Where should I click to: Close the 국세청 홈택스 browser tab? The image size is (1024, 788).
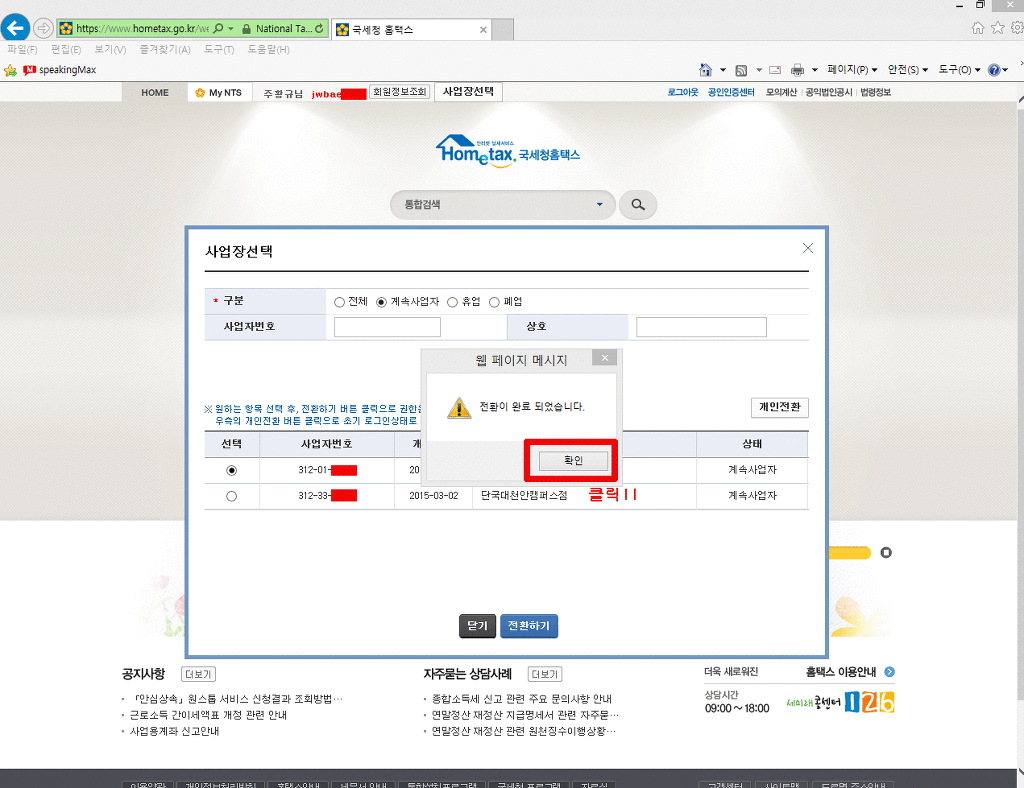pyautogui.click(x=483, y=29)
